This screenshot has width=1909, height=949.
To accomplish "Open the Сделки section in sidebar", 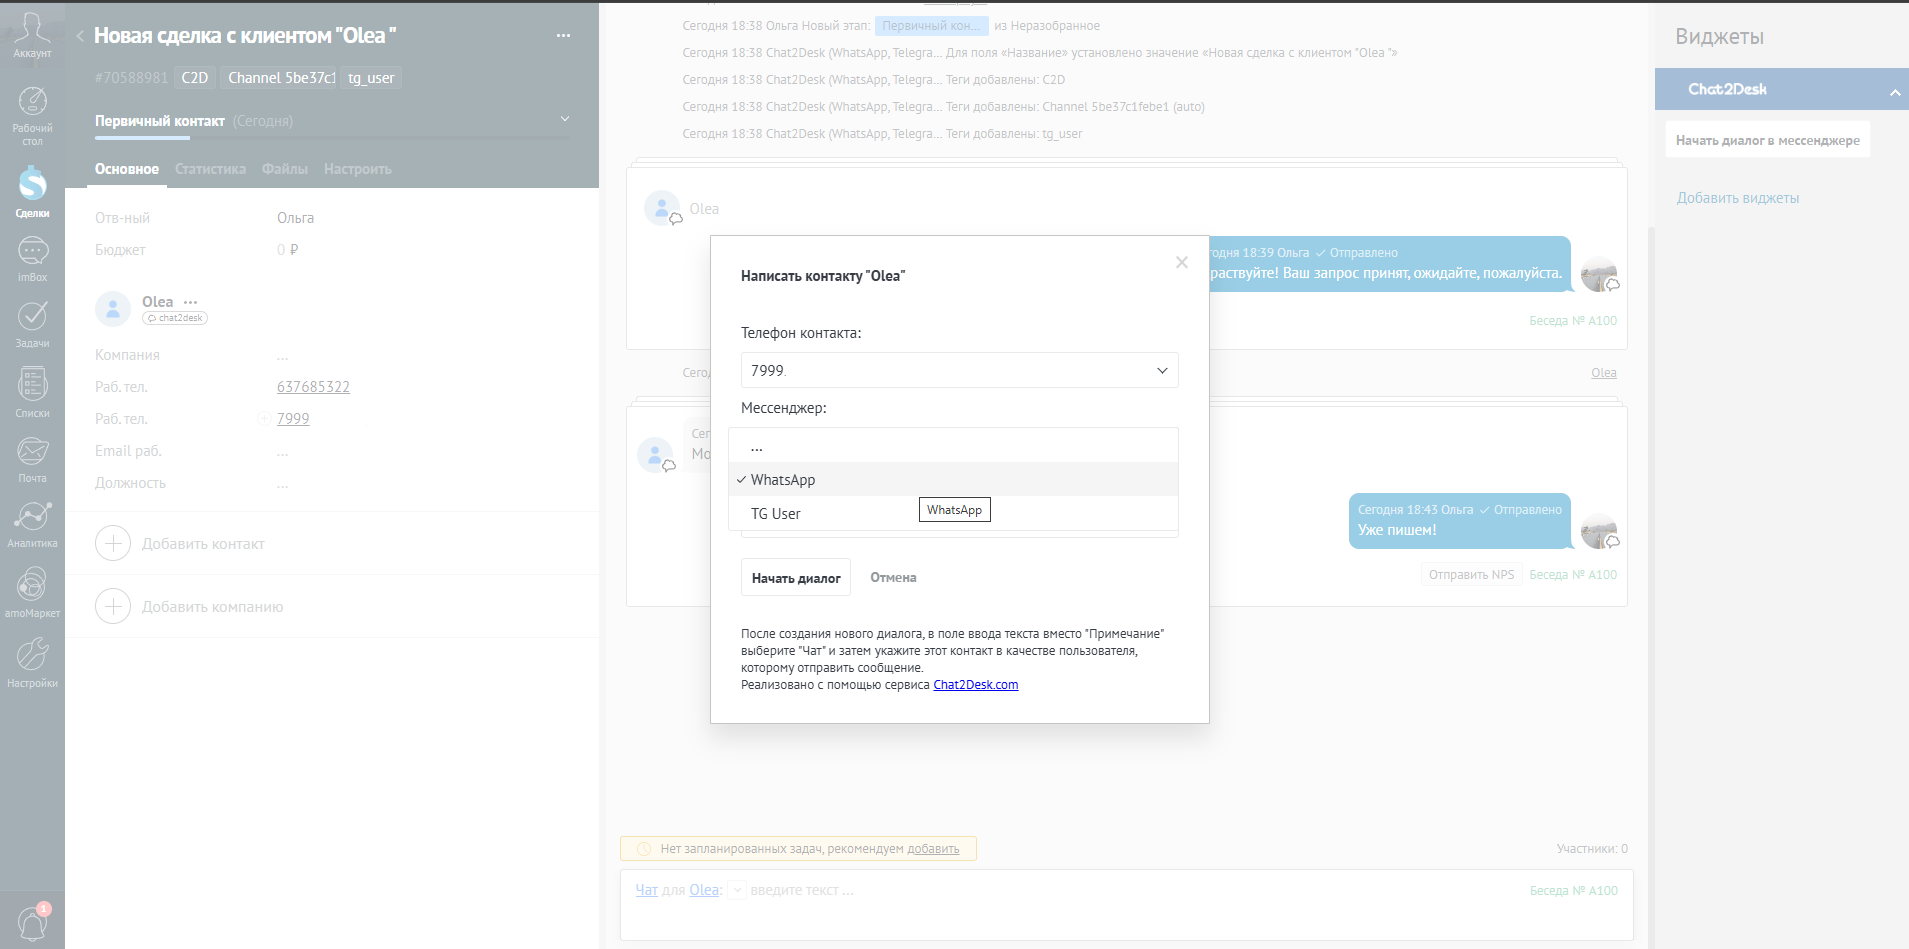I will click(x=32, y=191).
